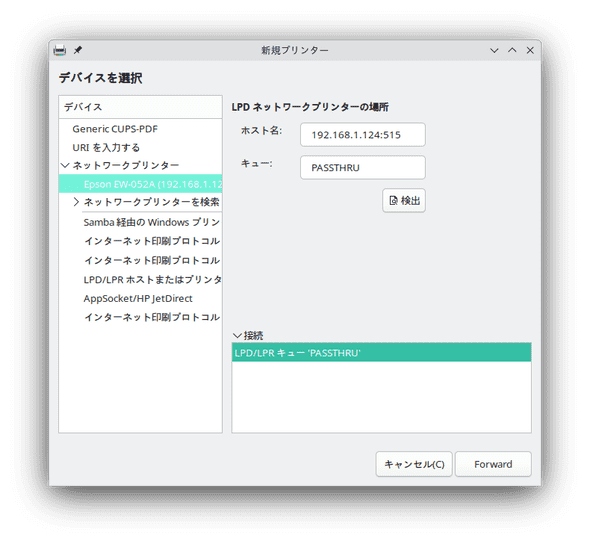Select LPD/LPR キュー 'PASSTHRU' connection

(x=382, y=353)
